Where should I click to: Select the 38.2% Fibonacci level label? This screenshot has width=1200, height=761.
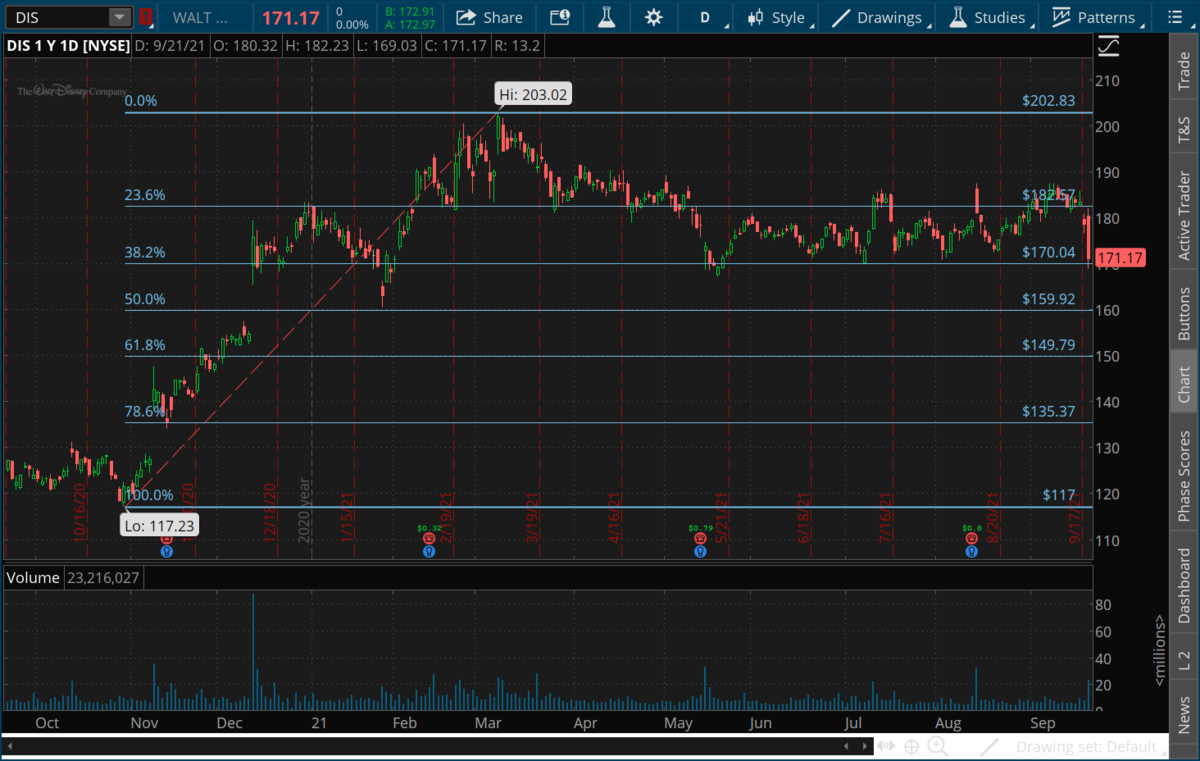pyautogui.click(x=145, y=253)
